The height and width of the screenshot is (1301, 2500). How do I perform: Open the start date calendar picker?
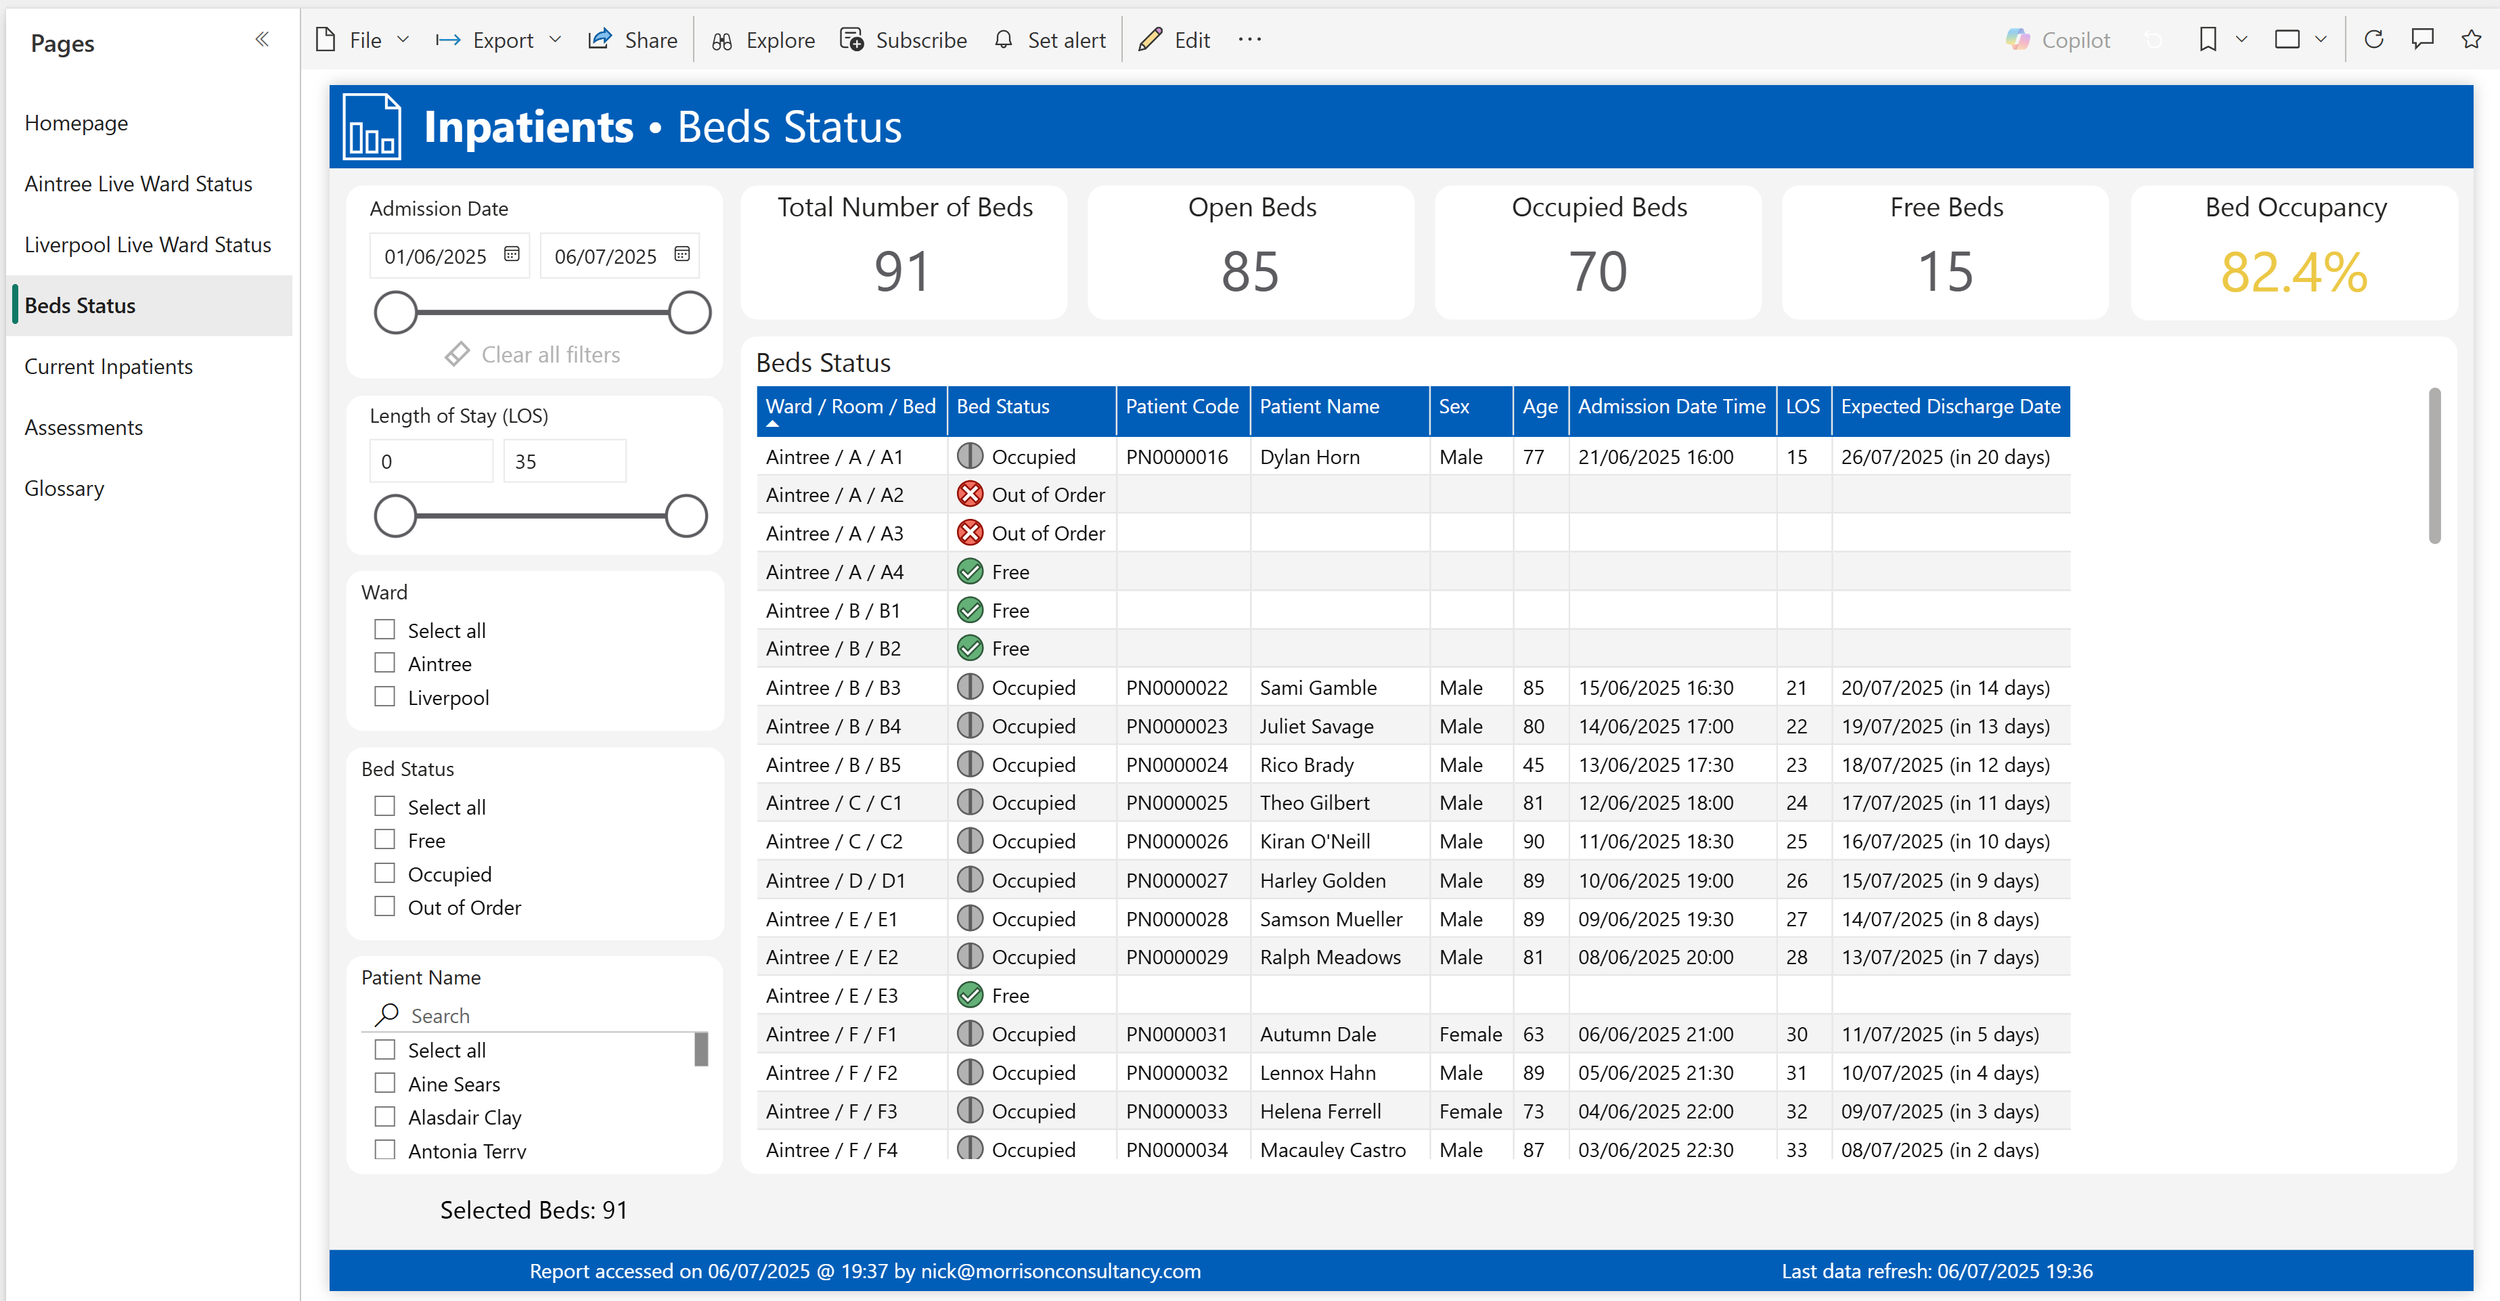point(512,255)
